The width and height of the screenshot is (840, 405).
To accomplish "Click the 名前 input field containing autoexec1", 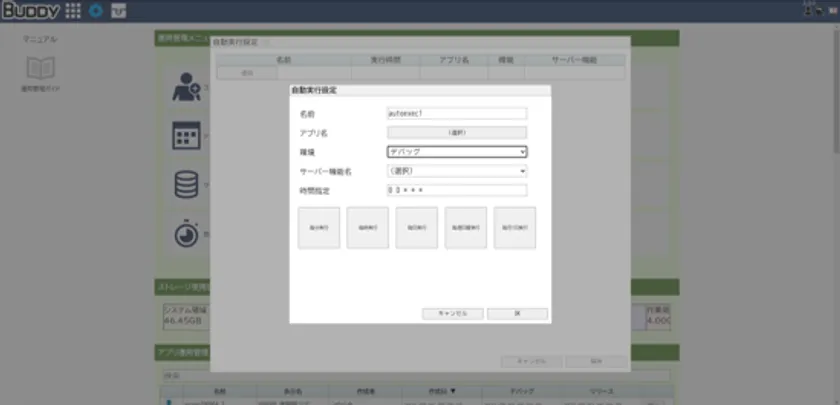I will tap(457, 114).
